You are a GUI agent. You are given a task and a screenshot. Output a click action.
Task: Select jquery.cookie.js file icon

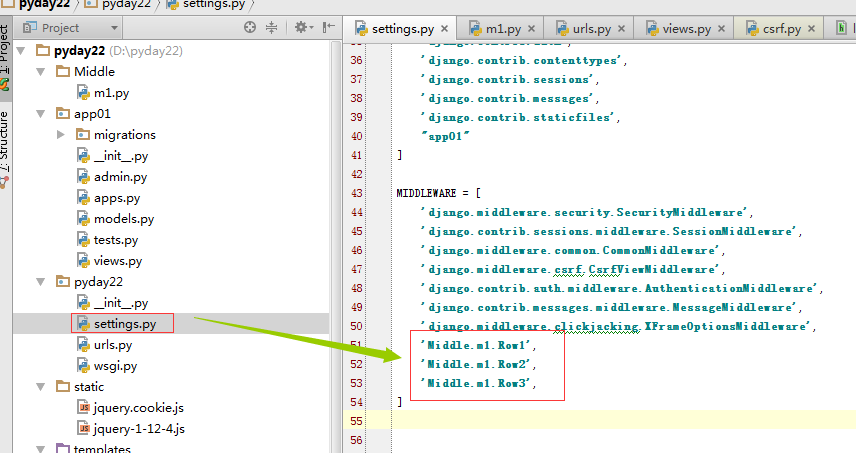pyautogui.click(x=84, y=408)
